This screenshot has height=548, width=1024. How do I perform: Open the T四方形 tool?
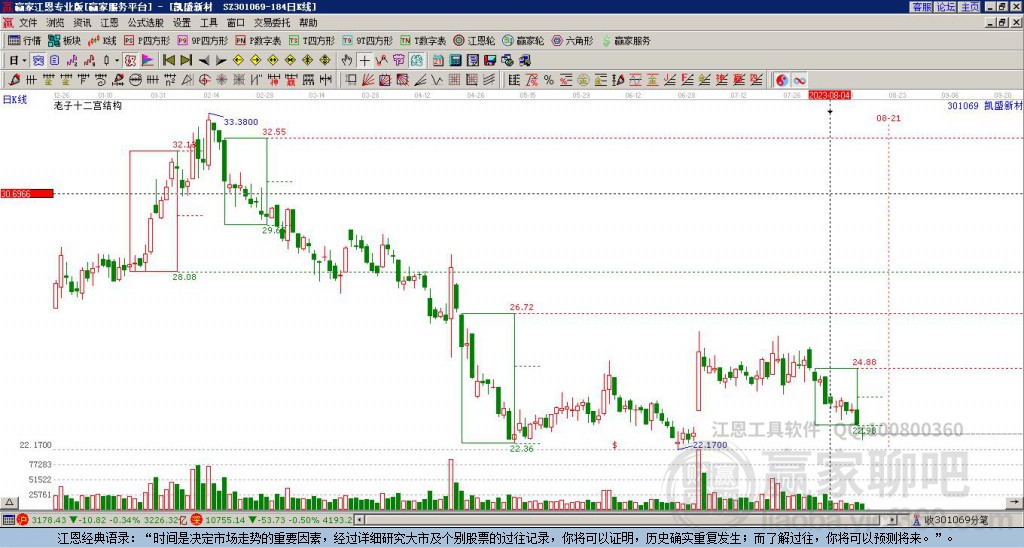pos(312,40)
